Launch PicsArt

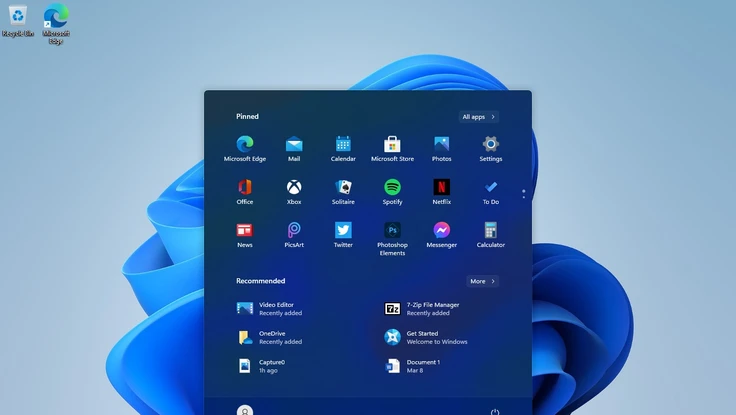coord(294,235)
